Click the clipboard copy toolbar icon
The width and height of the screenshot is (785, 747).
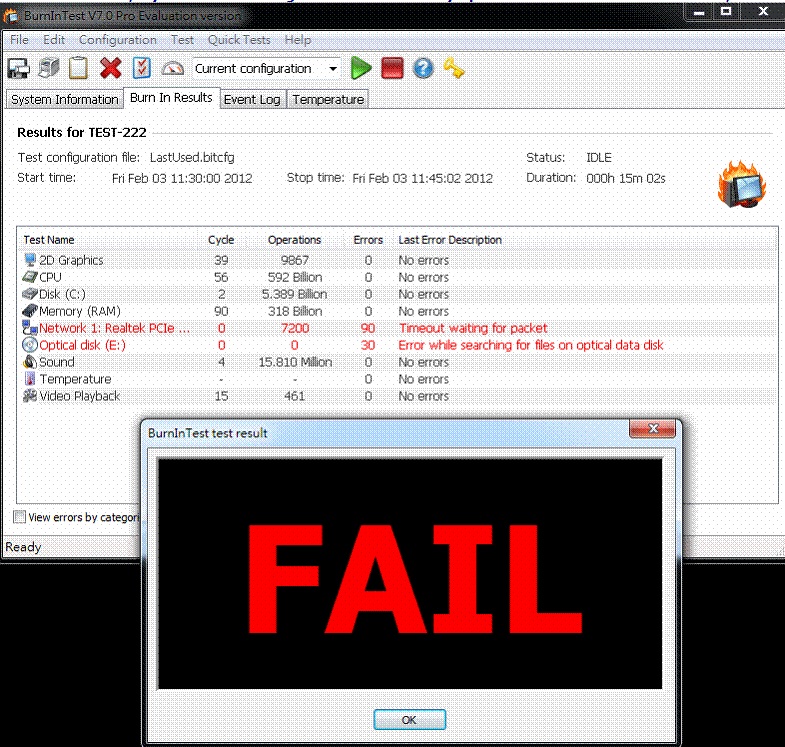(78, 68)
